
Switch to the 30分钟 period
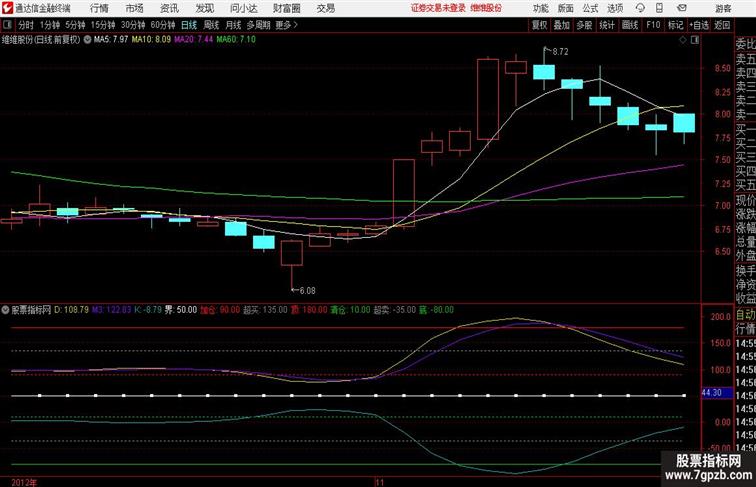point(133,25)
